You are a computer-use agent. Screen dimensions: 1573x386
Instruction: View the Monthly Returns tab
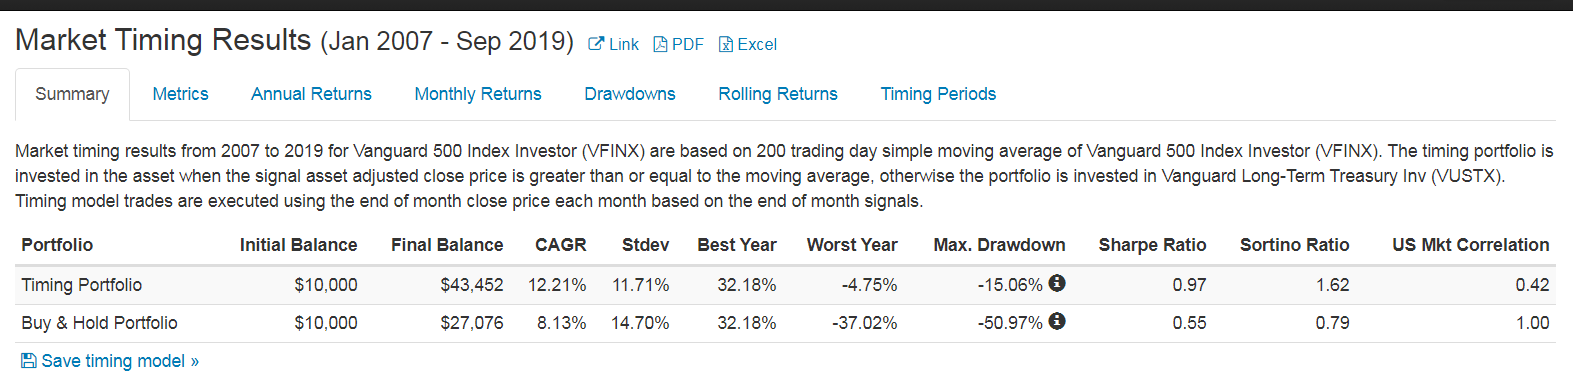478,94
